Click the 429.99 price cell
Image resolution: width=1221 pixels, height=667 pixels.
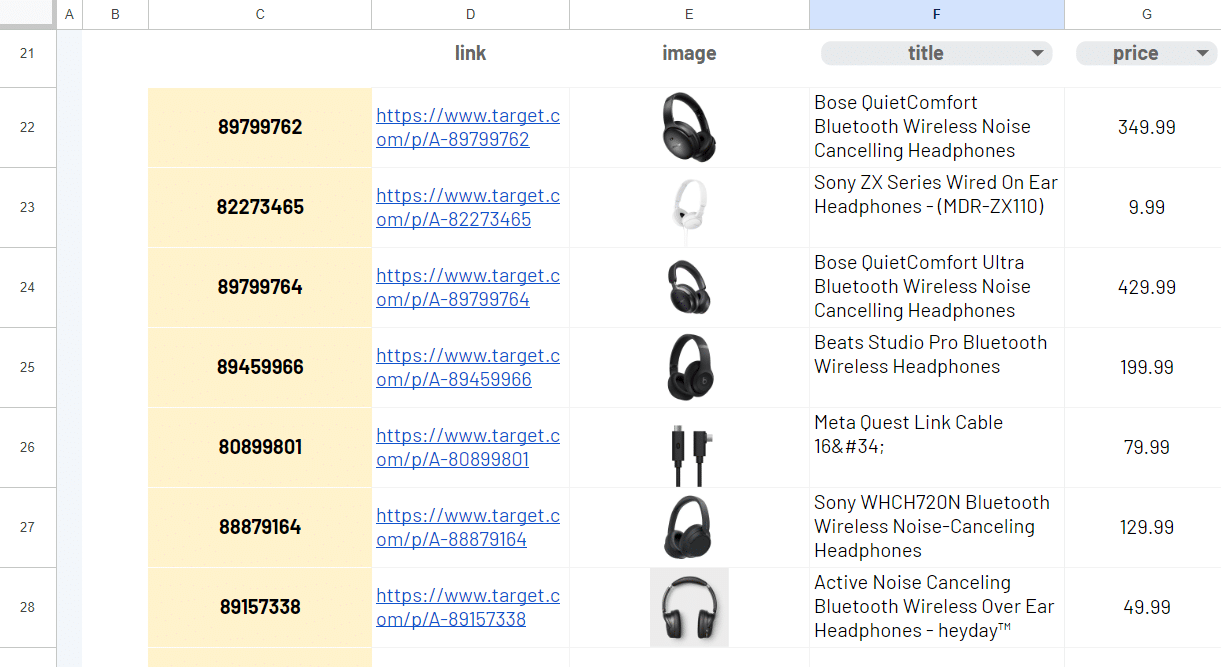click(1146, 287)
